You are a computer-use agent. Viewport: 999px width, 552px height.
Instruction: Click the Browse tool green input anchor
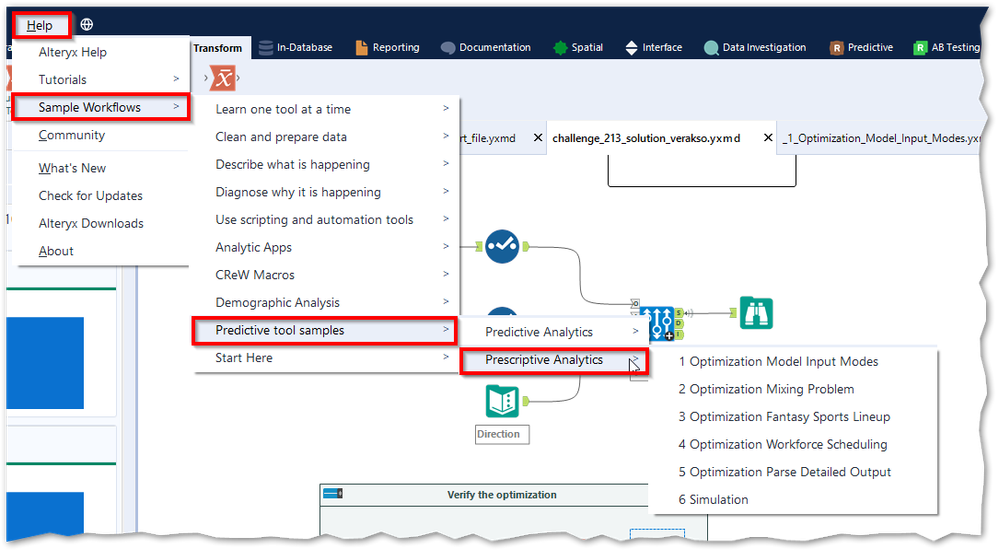734,312
